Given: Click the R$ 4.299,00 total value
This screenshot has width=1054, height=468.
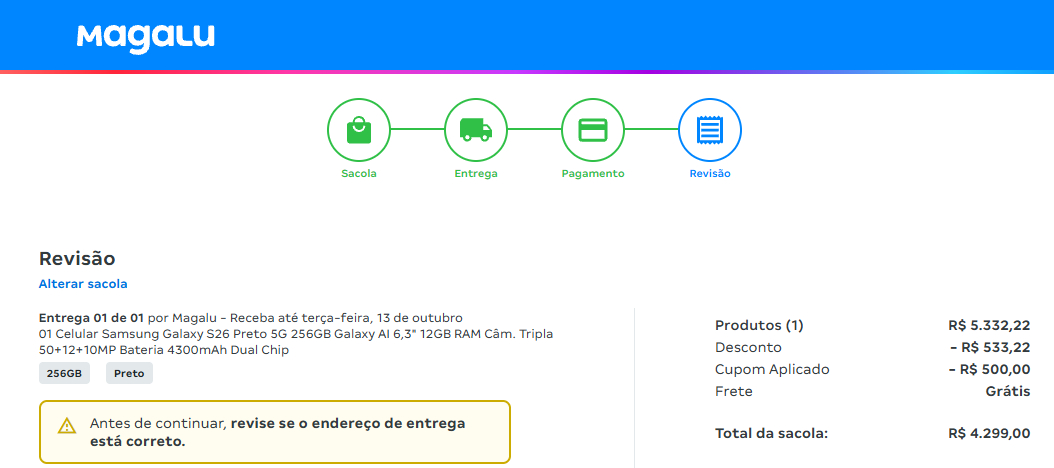Looking at the screenshot, I should pyautogui.click(x=989, y=433).
